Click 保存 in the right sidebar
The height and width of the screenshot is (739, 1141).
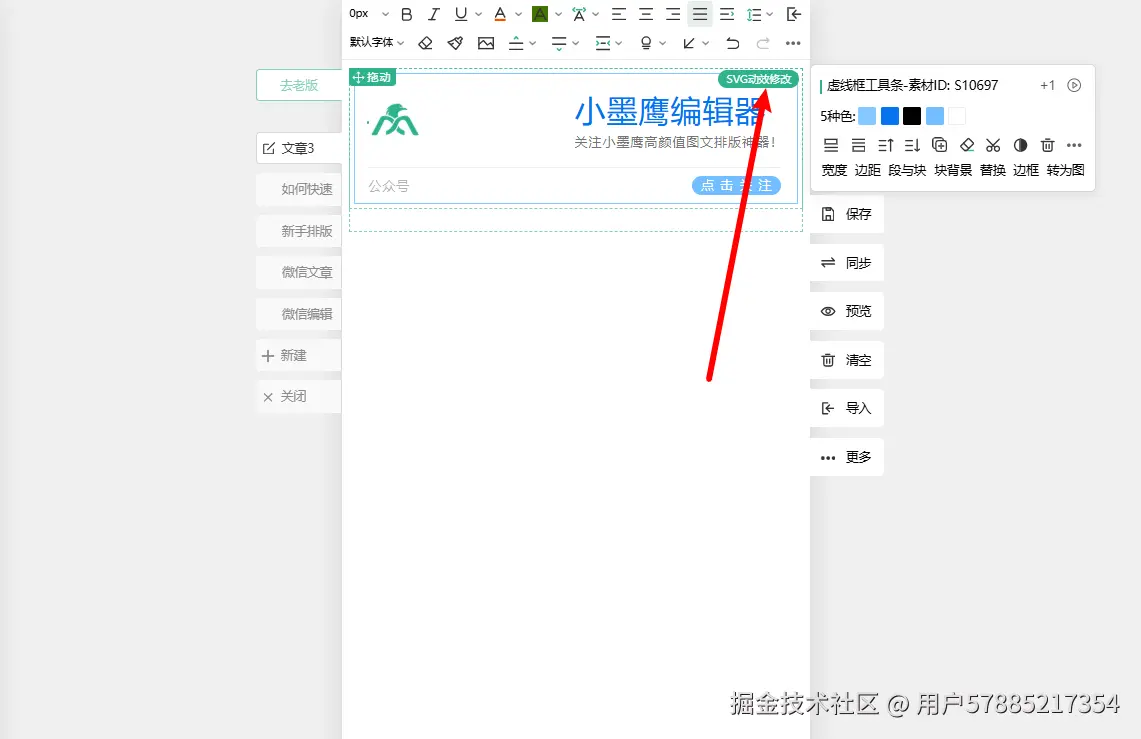847,214
